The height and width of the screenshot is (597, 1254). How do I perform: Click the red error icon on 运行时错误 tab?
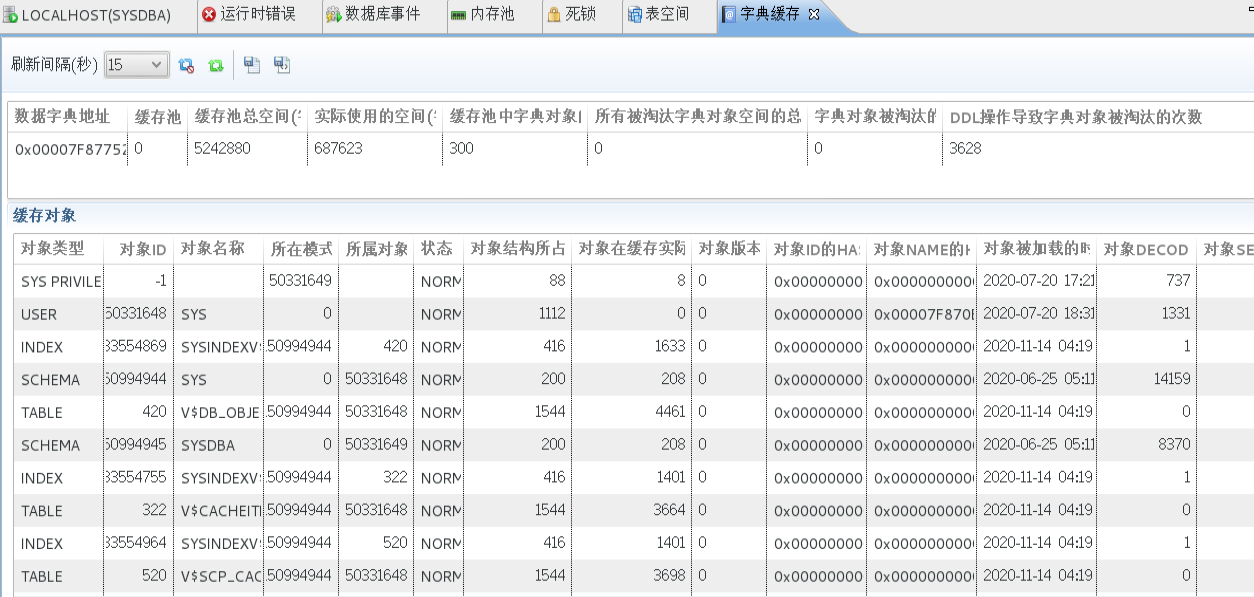pyautogui.click(x=209, y=15)
